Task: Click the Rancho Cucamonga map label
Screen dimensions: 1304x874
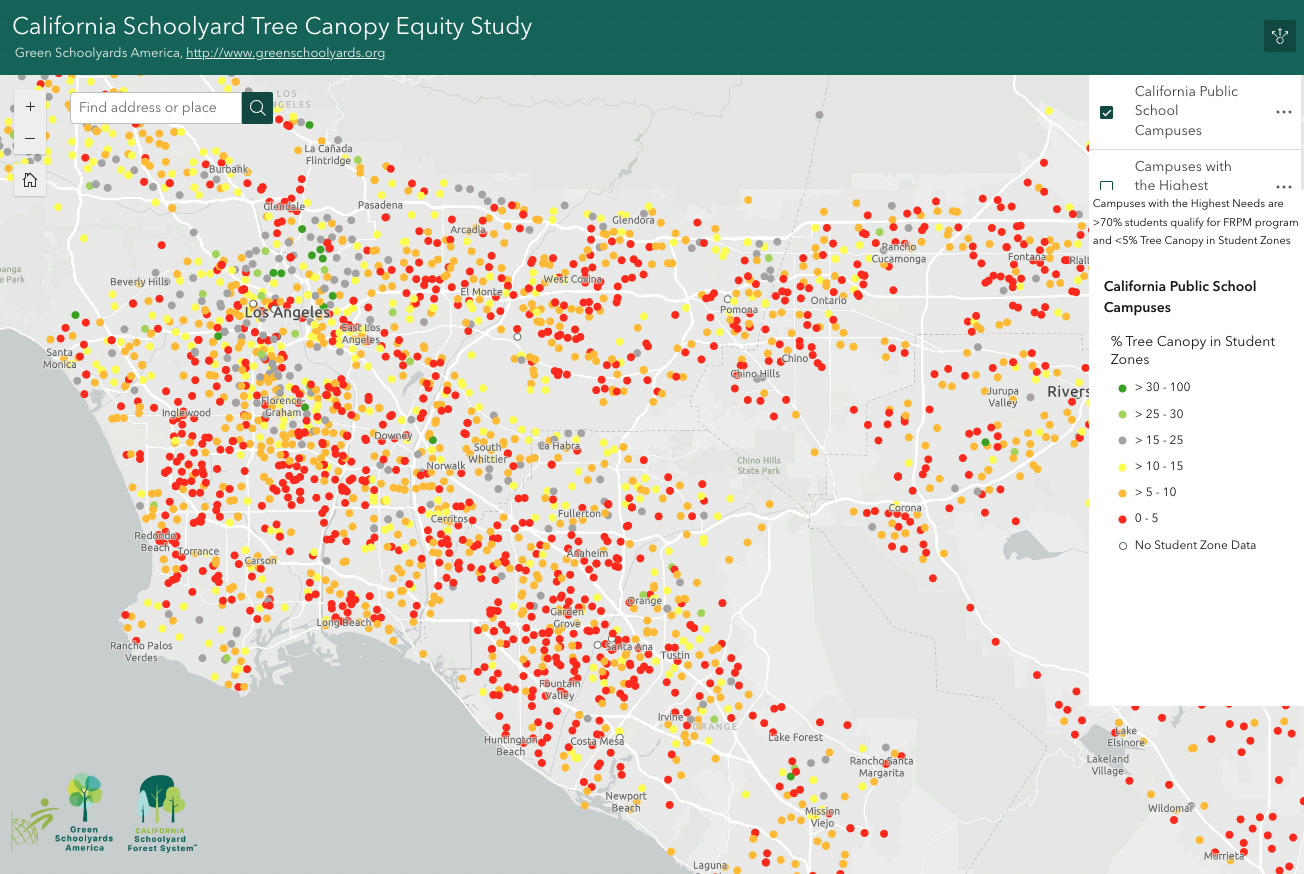Action: [x=900, y=253]
